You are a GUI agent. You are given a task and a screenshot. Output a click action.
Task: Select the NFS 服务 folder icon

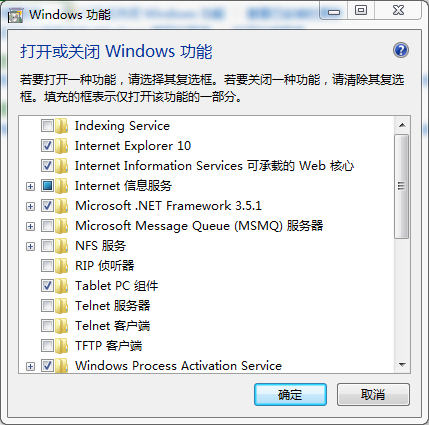click(x=61, y=246)
